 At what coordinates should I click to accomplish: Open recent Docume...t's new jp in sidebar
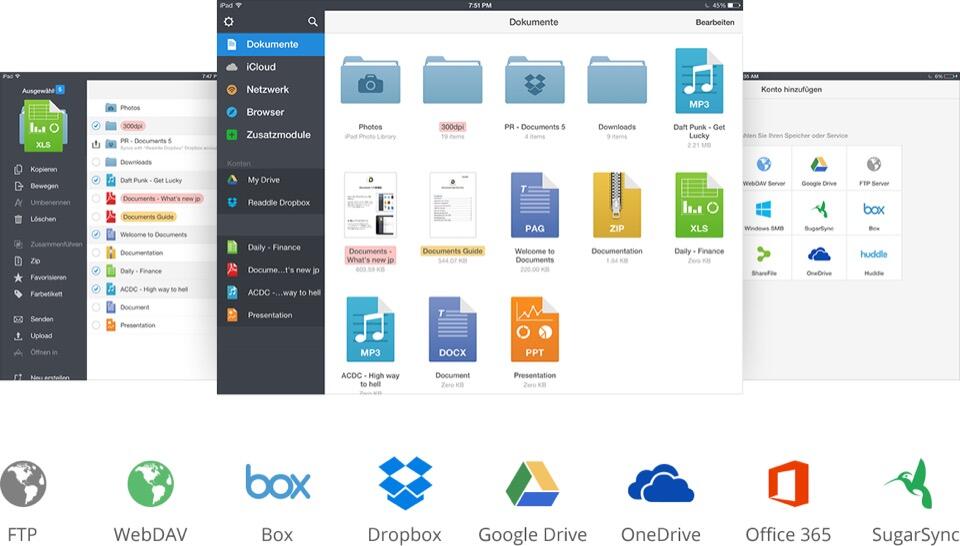click(x=271, y=270)
